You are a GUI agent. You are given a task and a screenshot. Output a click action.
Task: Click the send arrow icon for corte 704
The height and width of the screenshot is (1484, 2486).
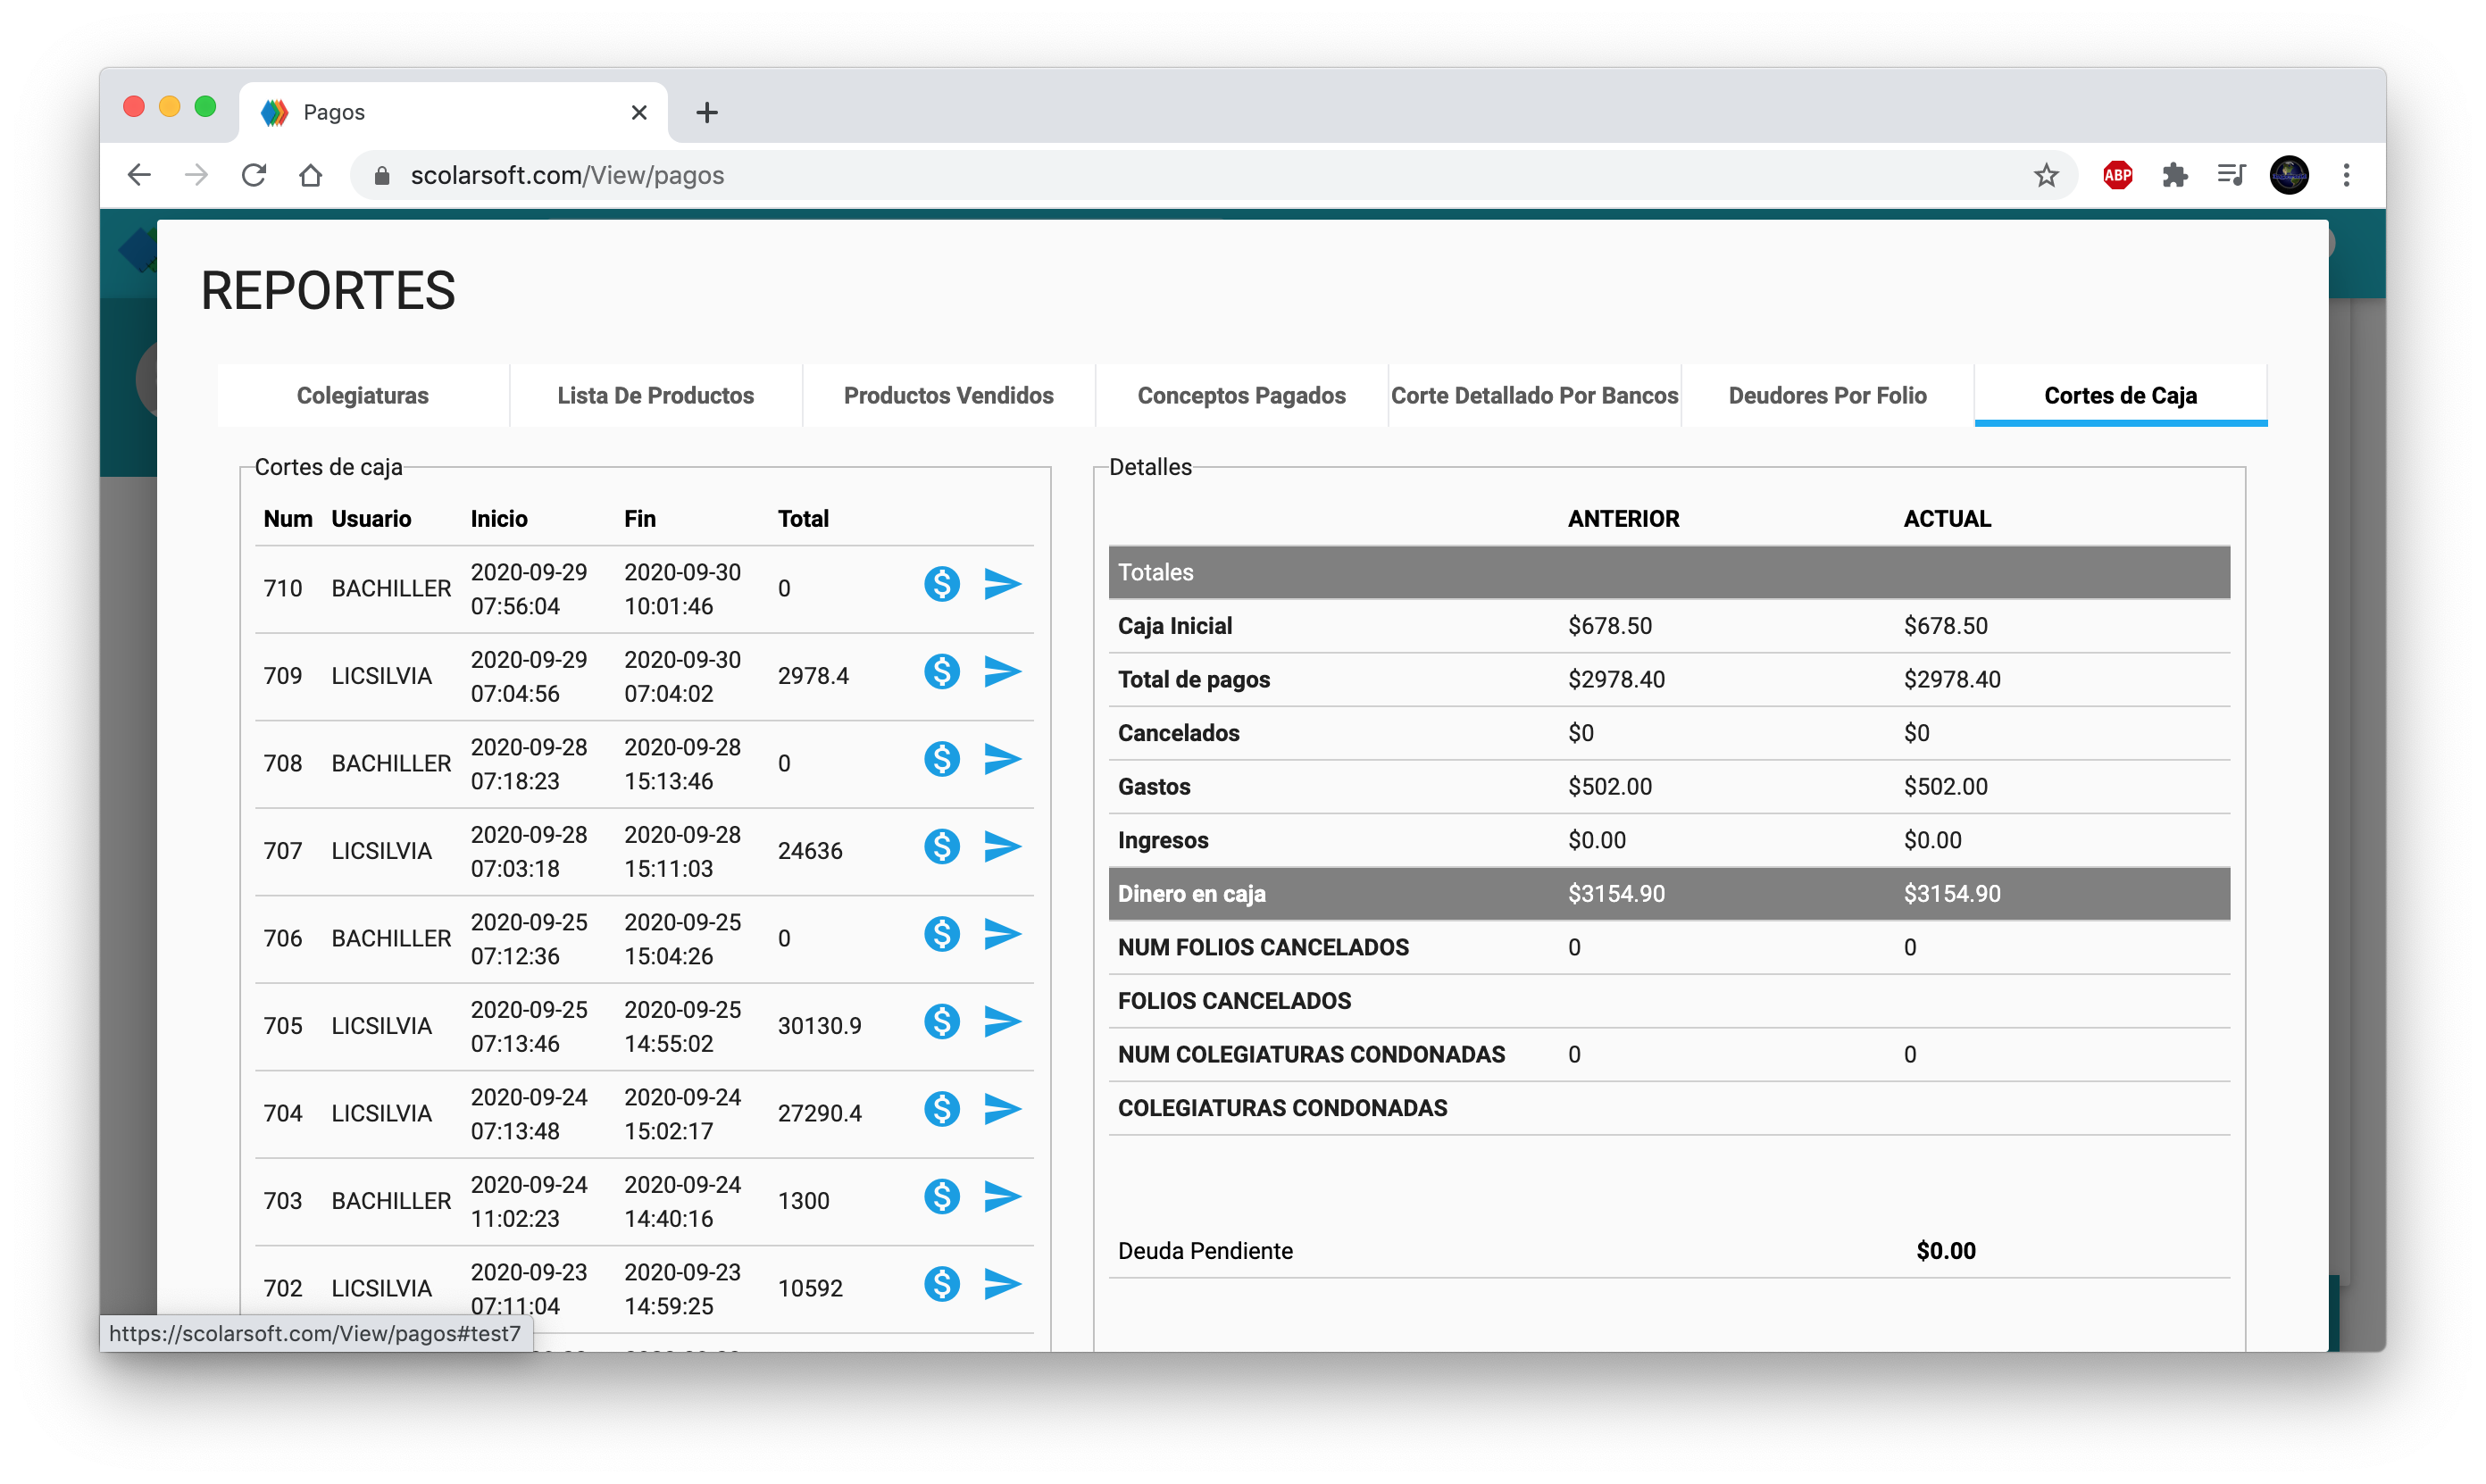1002,1109
